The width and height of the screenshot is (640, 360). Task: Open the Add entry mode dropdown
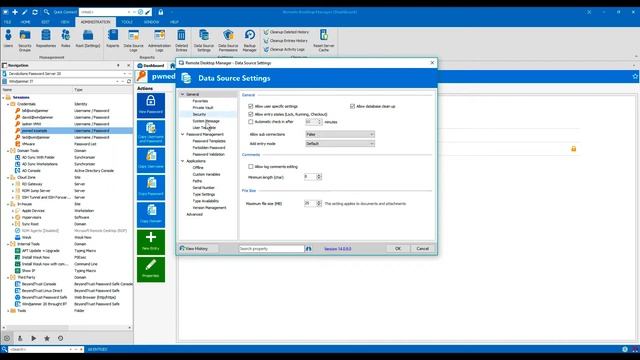(x=340, y=144)
